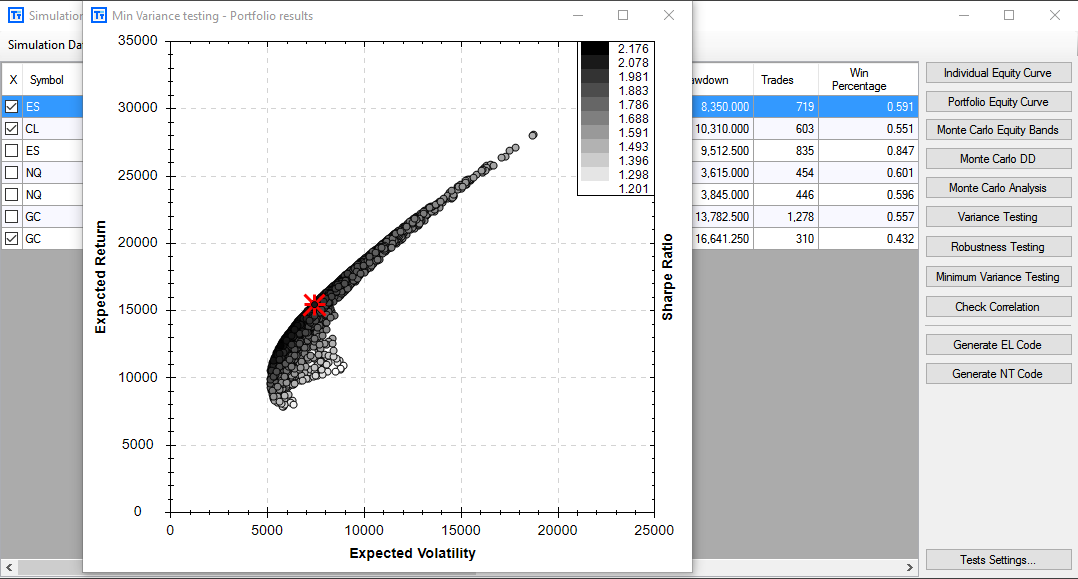Click the Trades column header
Screen dimensions: 1078x579
click(x=786, y=80)
